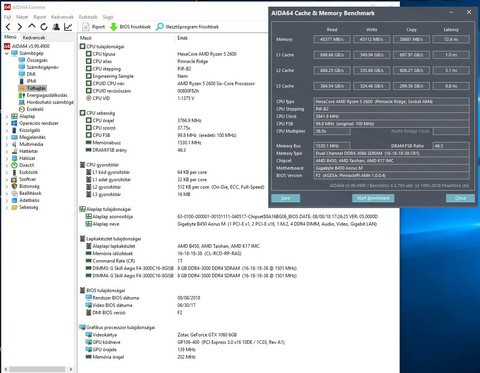Select the Memóriabusz row

(x=144, y=142)
